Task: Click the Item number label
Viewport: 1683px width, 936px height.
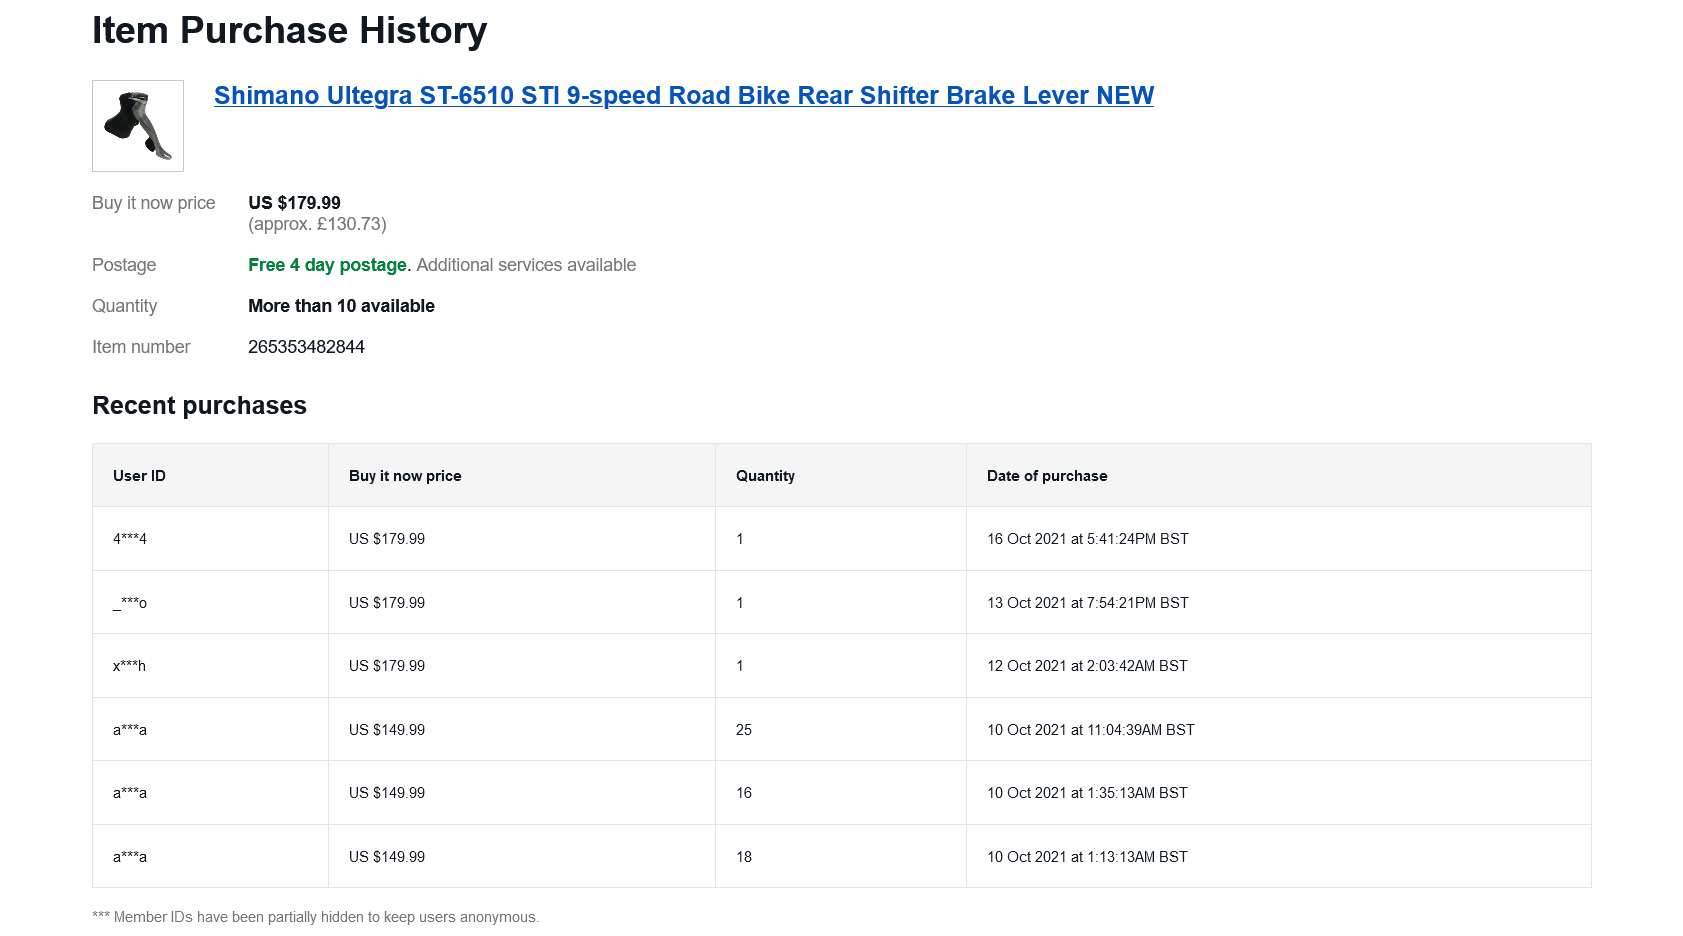Action: coord(141,347)
